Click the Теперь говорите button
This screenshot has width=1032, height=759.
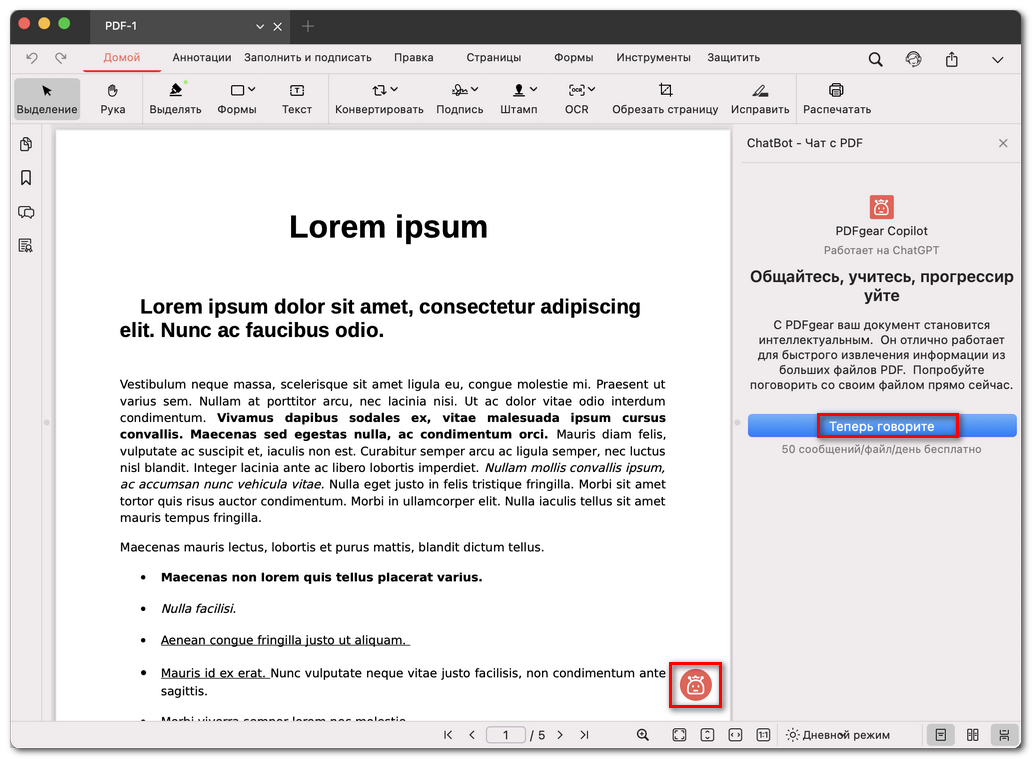881,427
